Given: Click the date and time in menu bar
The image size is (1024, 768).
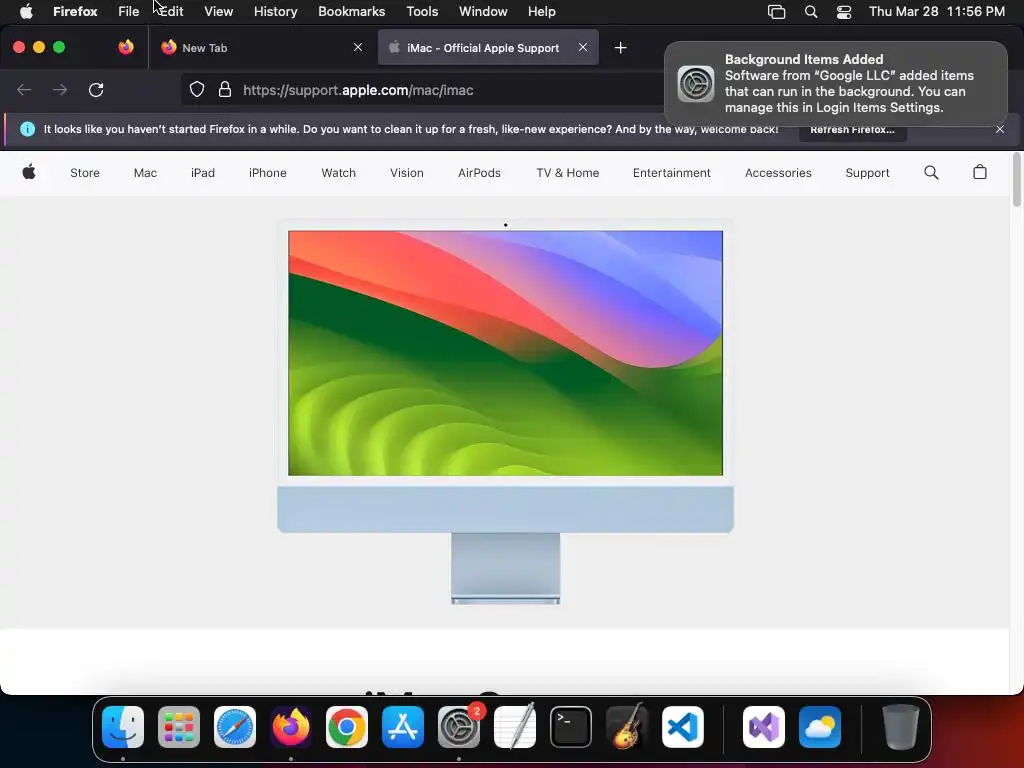Looking at the screenshot, I should [x=936, y=11].
